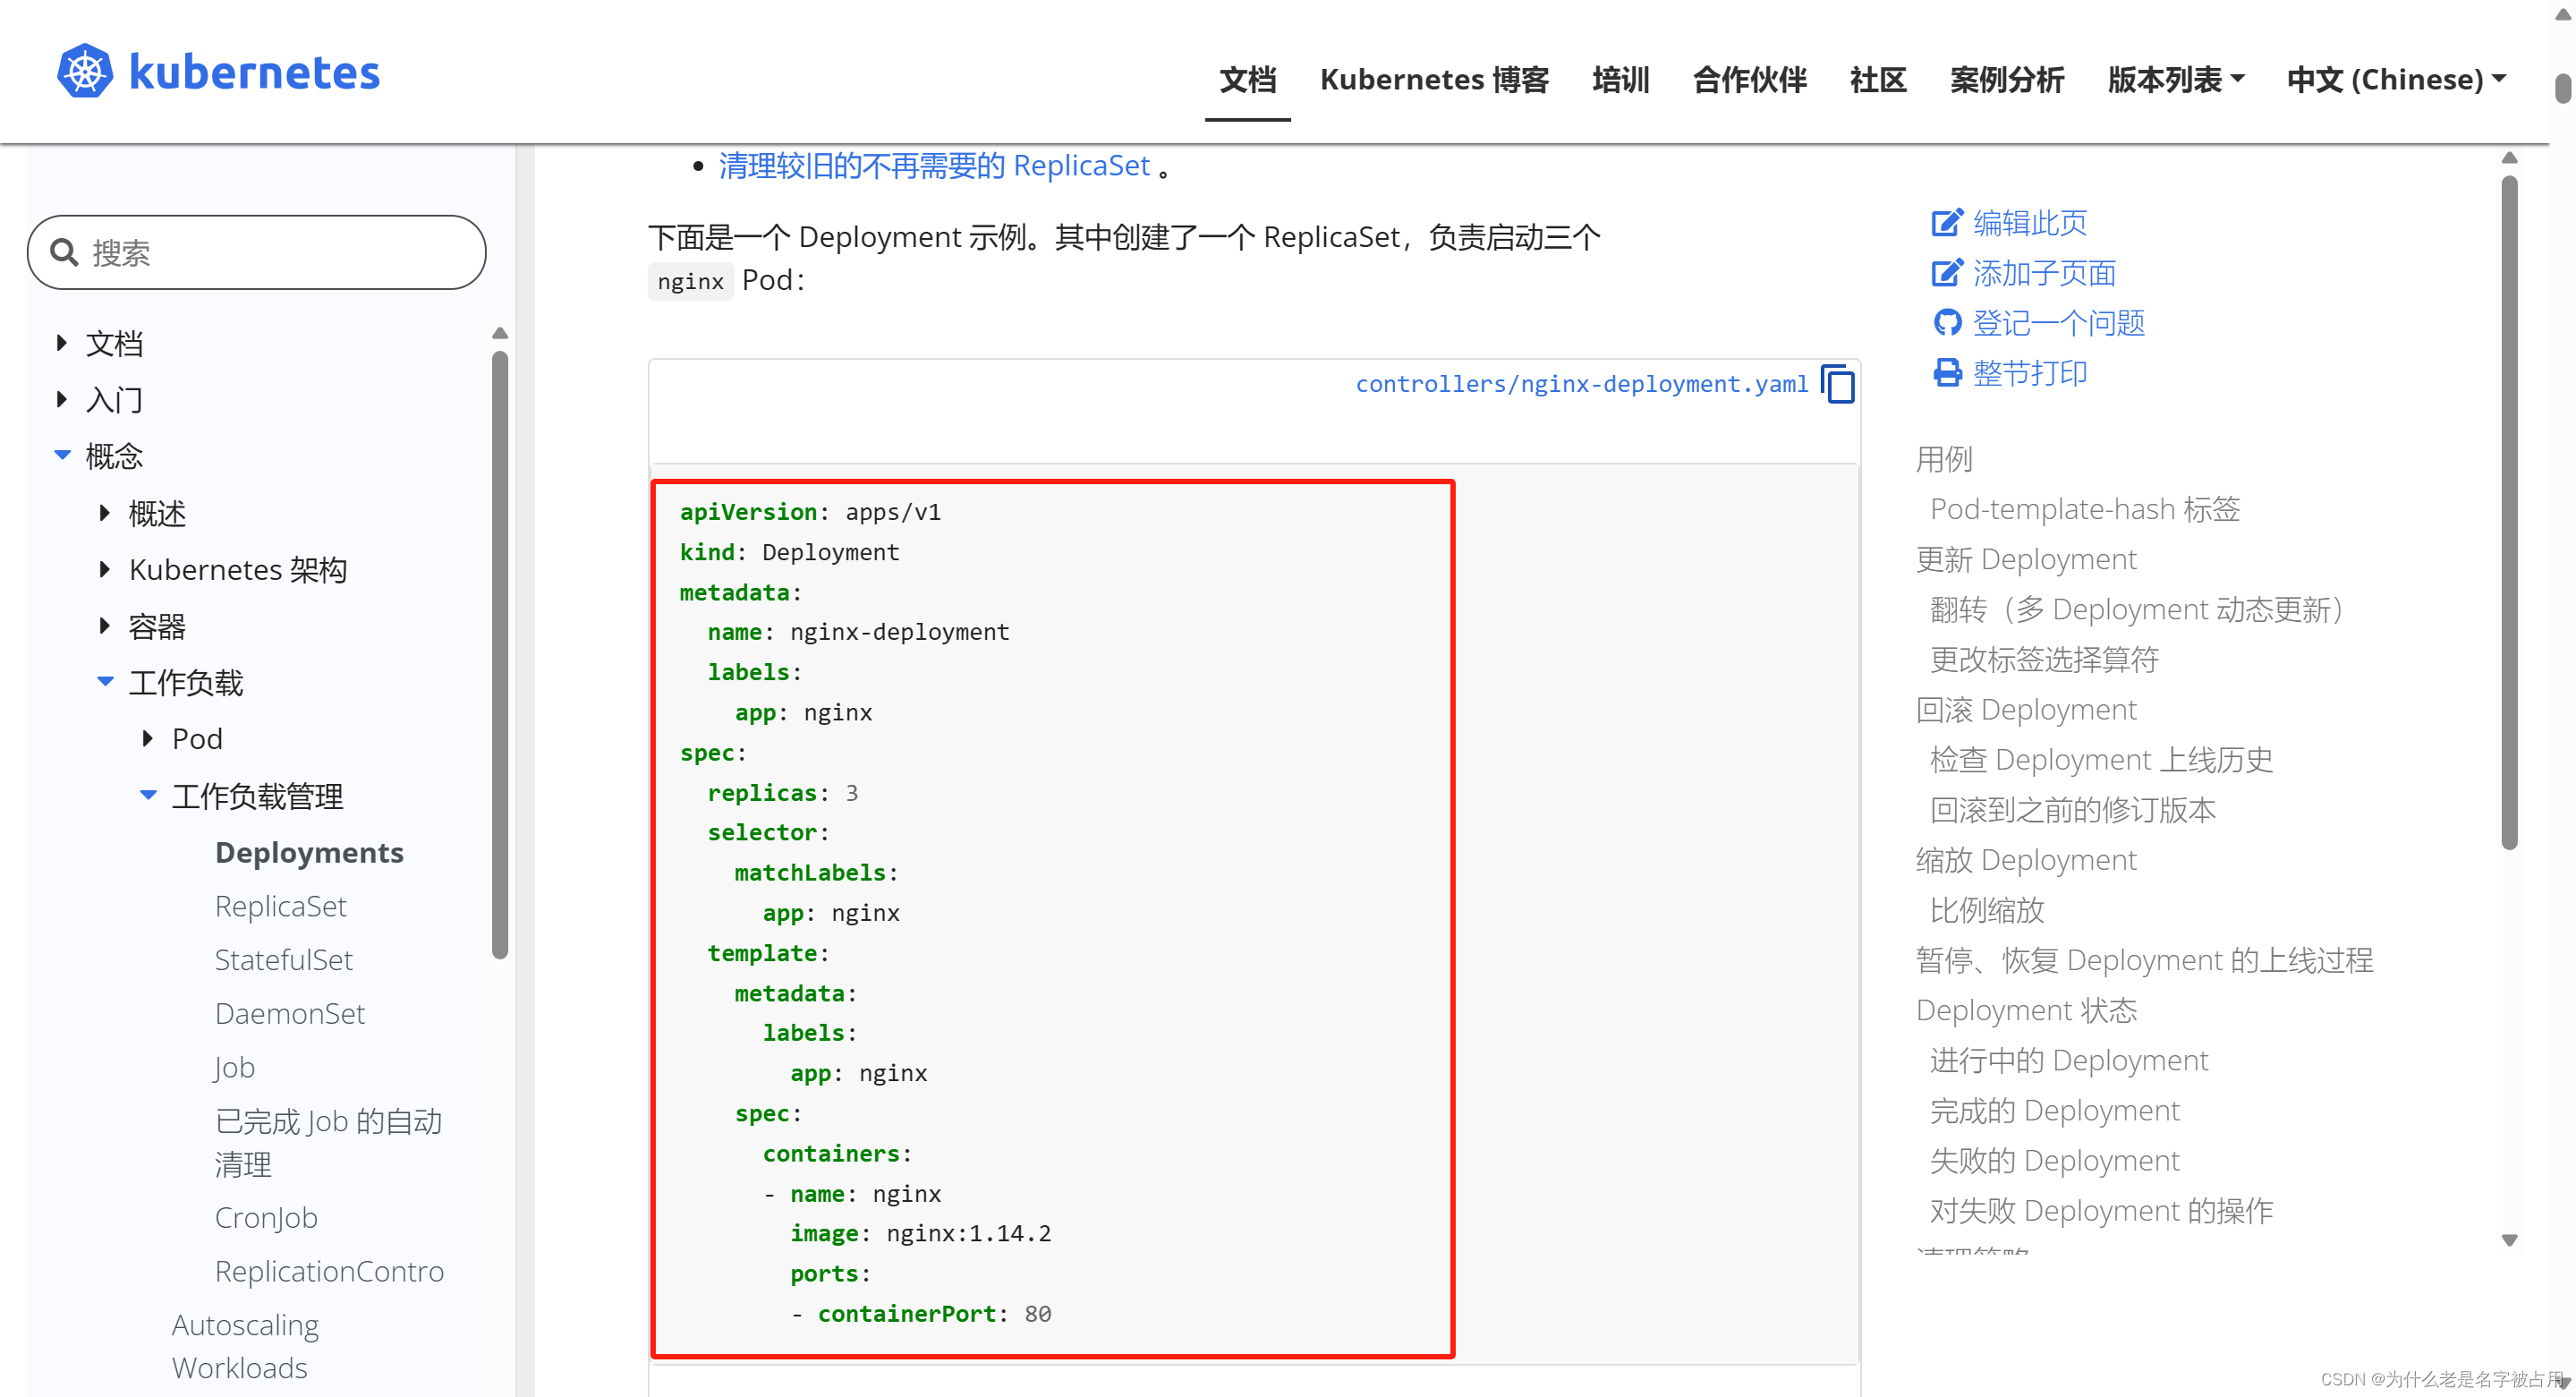
Task: Jump to 暂停、恢复 Deployment 的上线过程 section
Action: 2144,960
